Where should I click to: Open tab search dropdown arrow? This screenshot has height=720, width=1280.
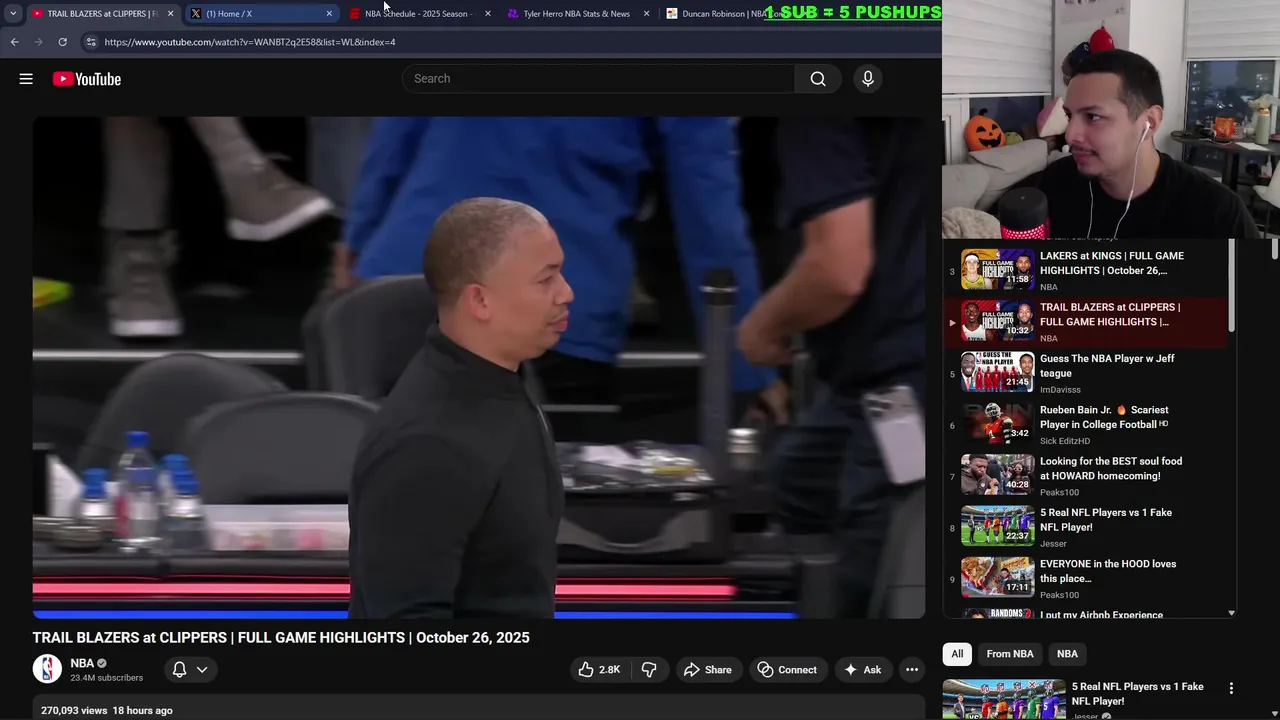coord(13,14)
